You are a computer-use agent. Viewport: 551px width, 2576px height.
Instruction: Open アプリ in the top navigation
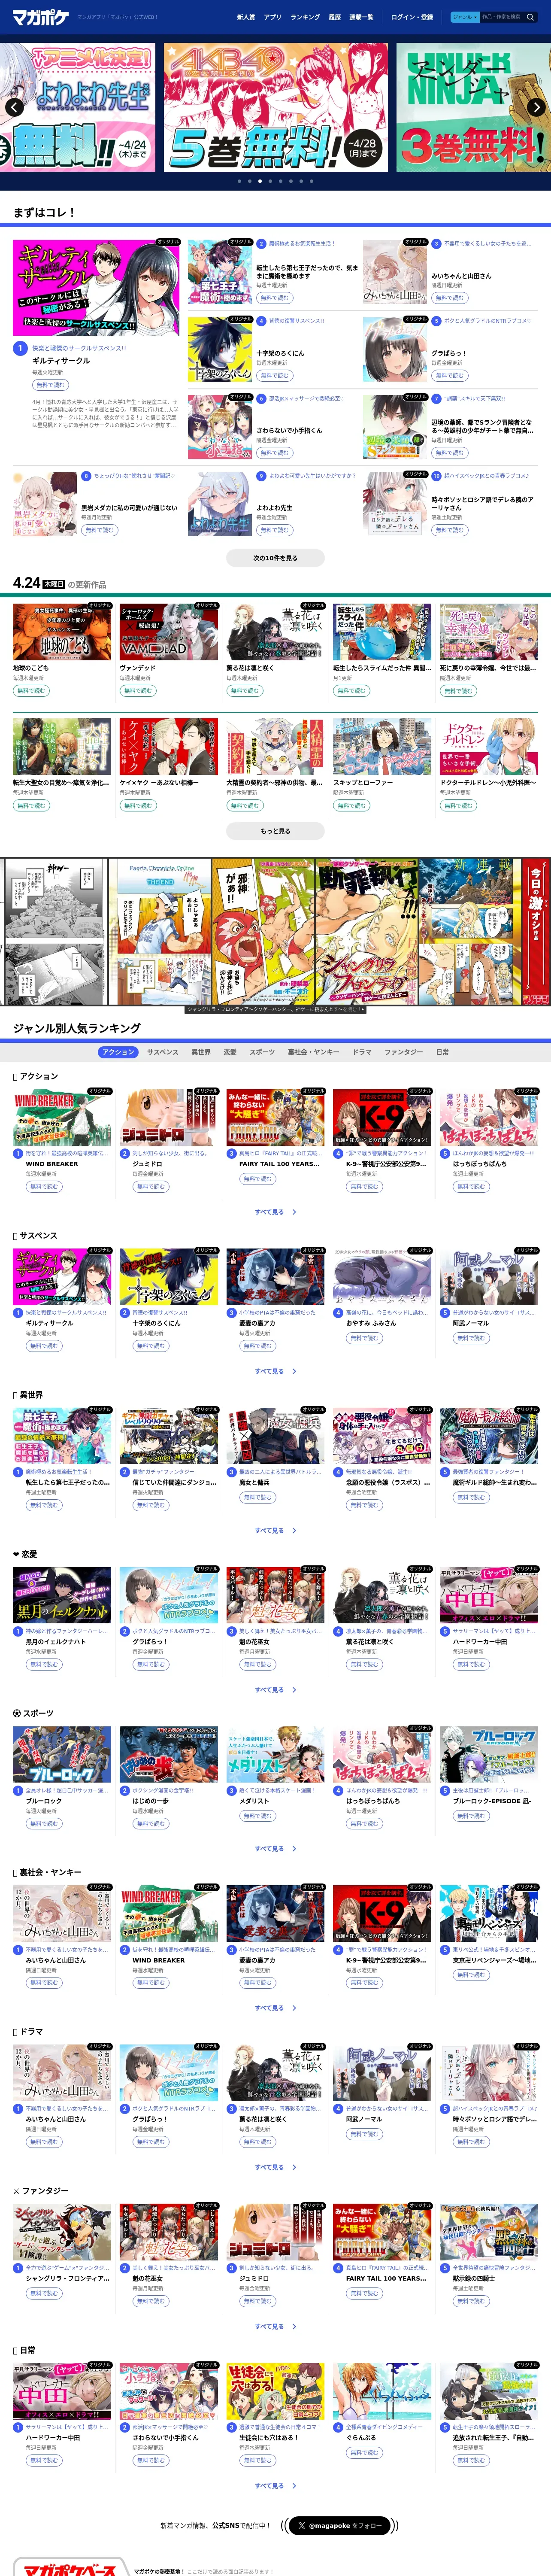pyautogui.click(x=272, y=17)
